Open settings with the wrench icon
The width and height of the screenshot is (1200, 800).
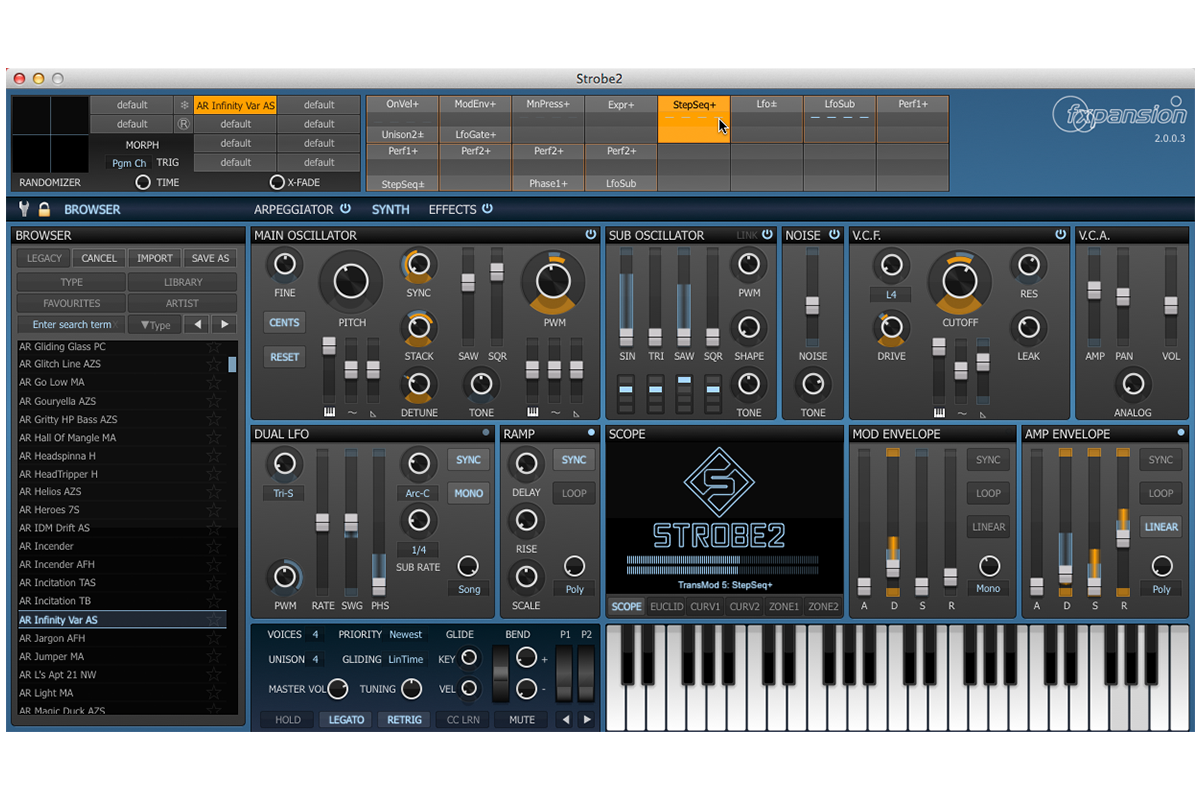[24, 209]
